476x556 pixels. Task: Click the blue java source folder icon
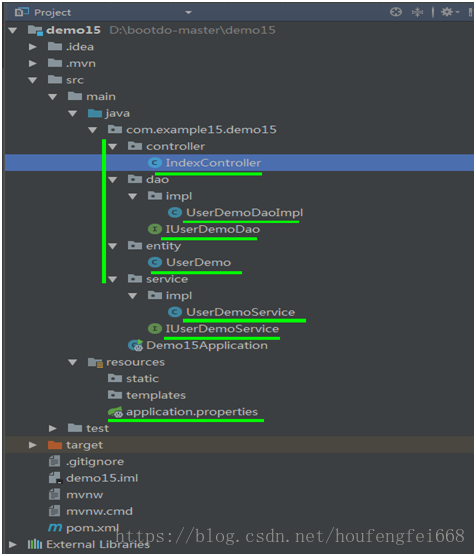coord(95,113)
